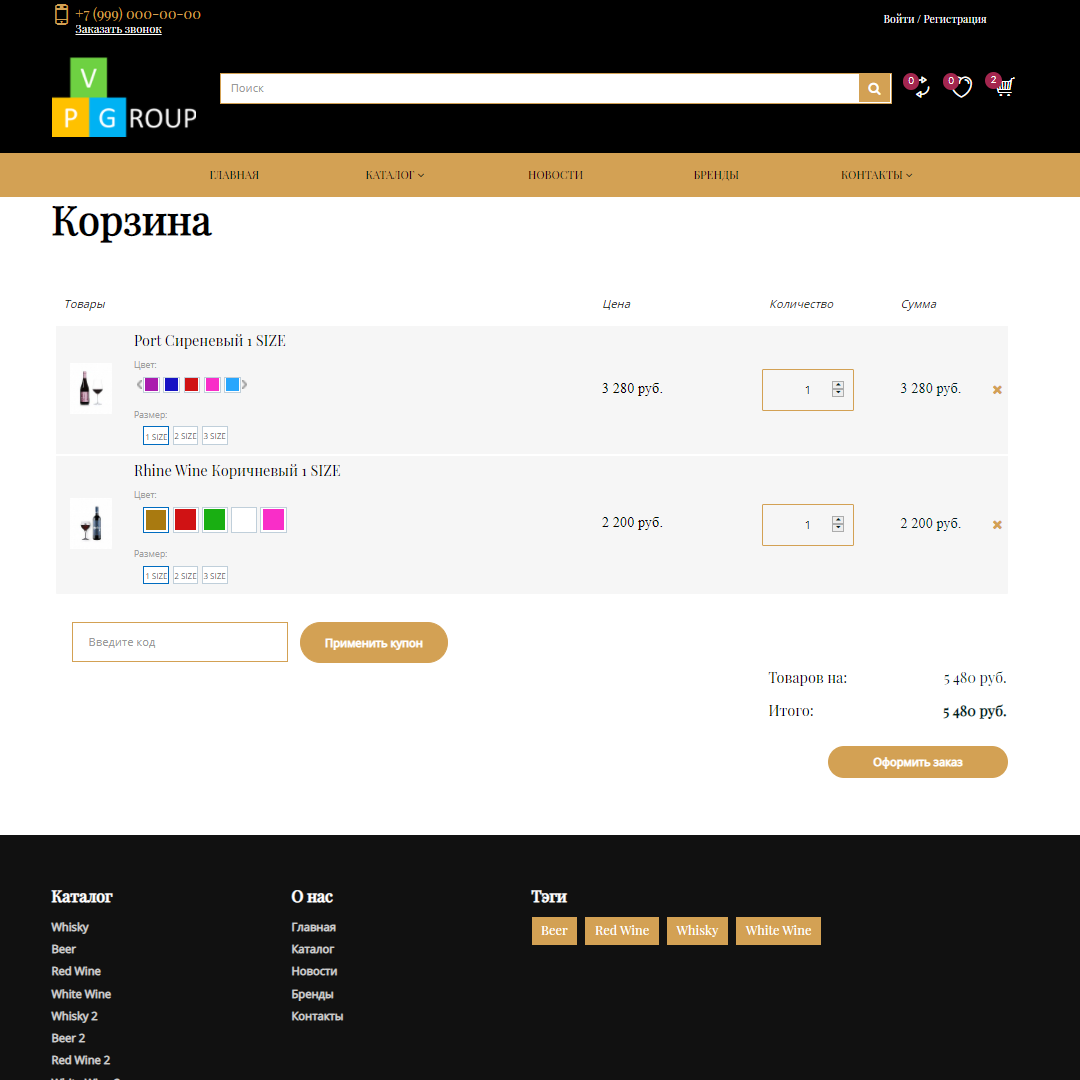Screen dimensions: 1080x1080
Task: Open the shopping cart icon
Action: pos(1004,87)
